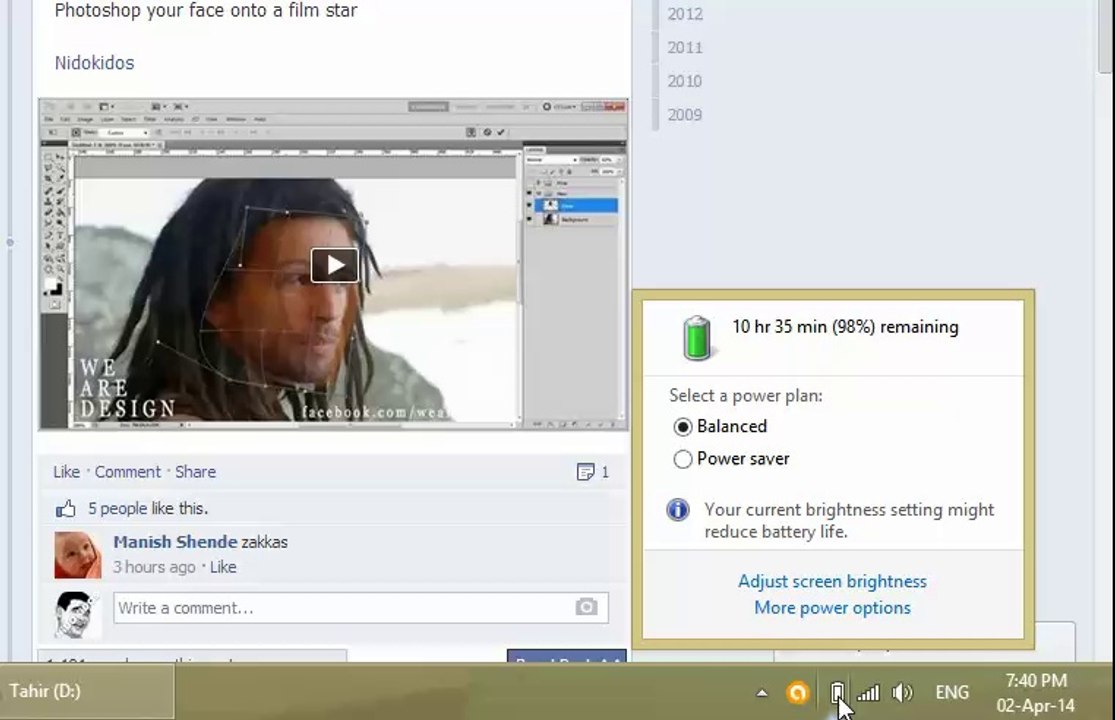Open the Nidokidos link
Screen dimensions: 1115x720
tap(95, 63)
